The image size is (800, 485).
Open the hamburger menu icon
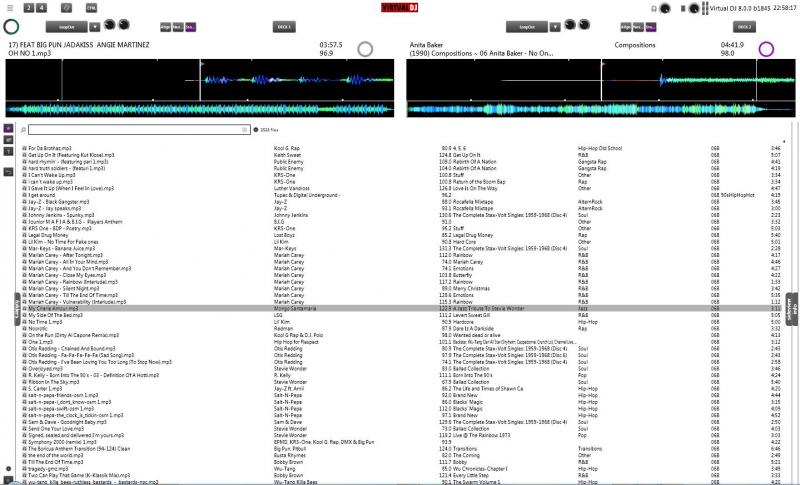10,8
